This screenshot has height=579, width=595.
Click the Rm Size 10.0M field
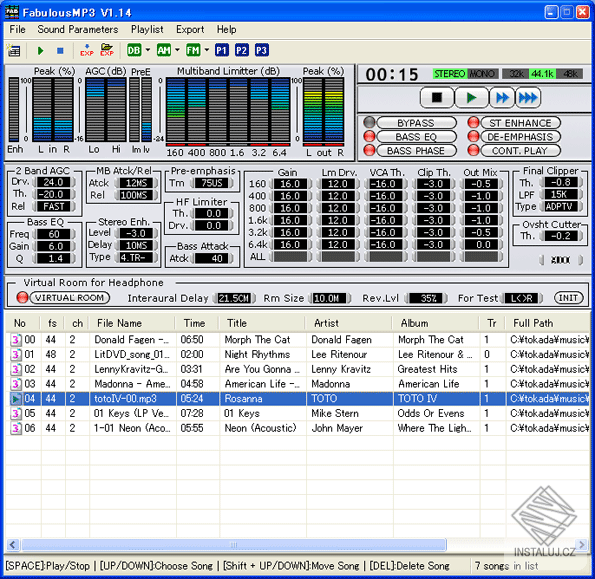coord(329,298)
